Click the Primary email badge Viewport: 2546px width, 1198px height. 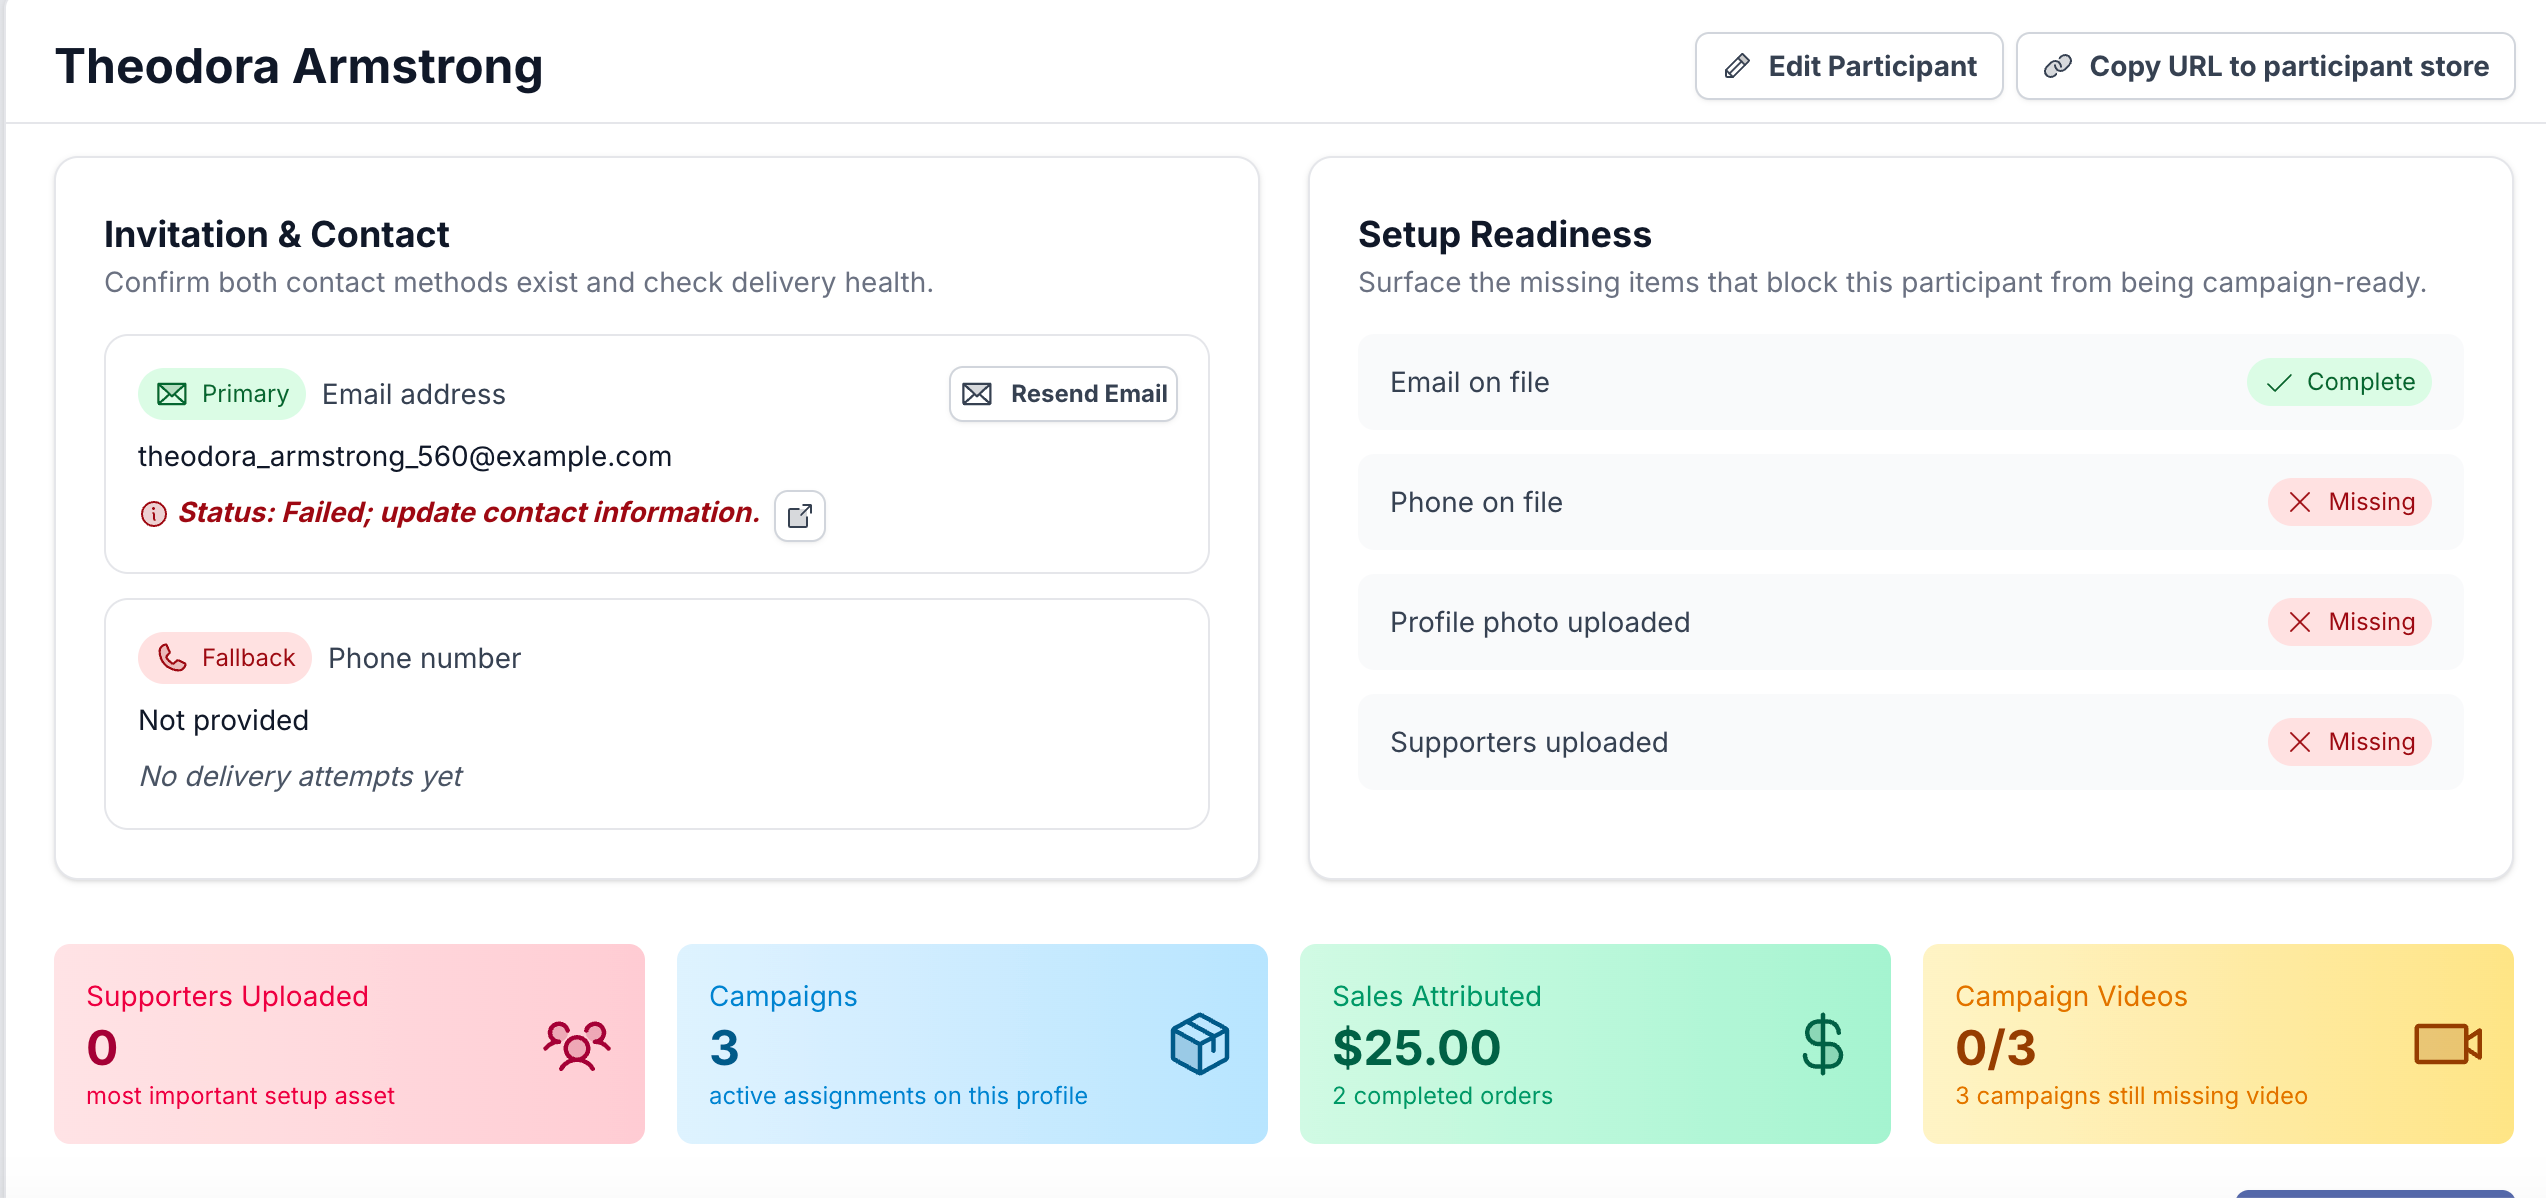point(222,394)
